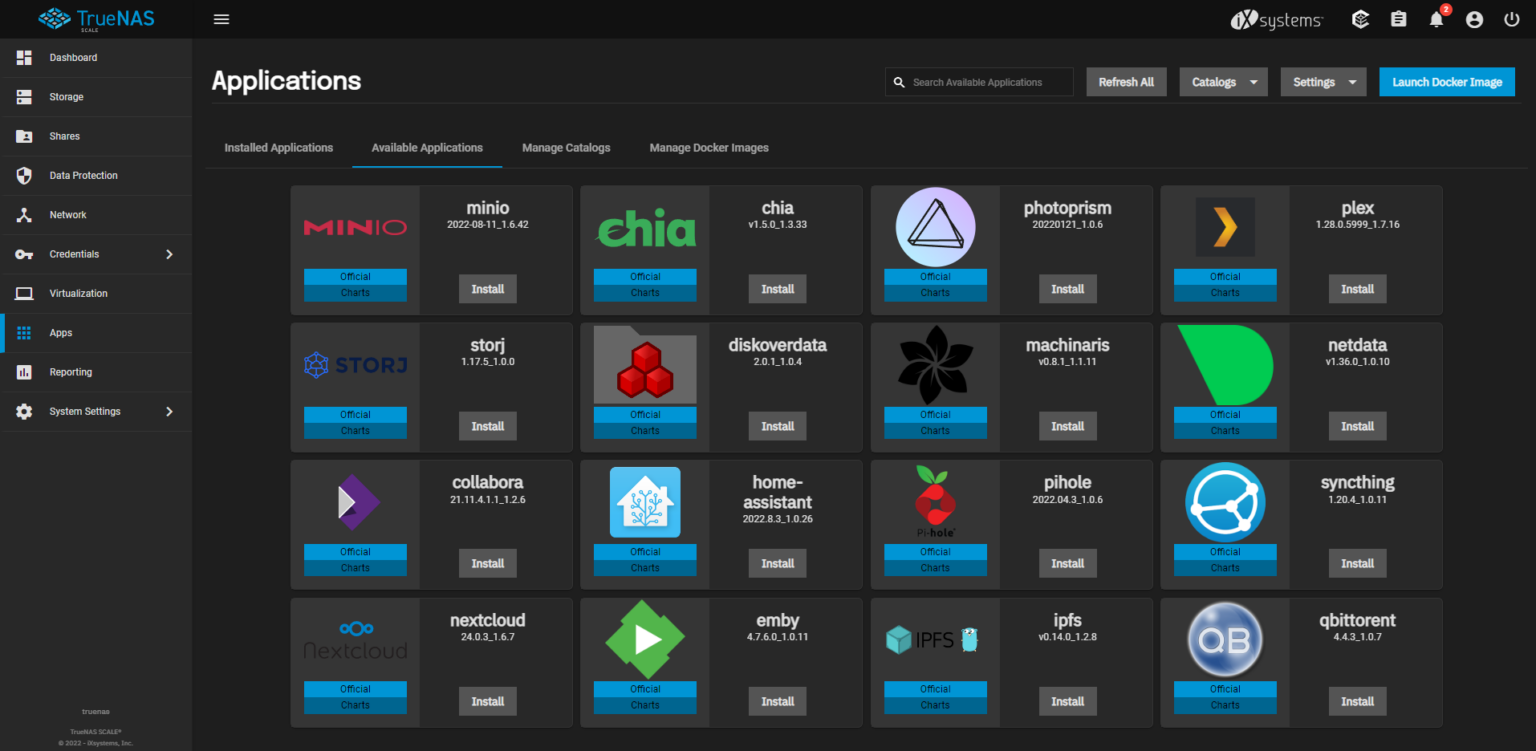The image size is (1536, 751).
Task: Open the Settings dropdown menu
Action: tap(1323, 81)
